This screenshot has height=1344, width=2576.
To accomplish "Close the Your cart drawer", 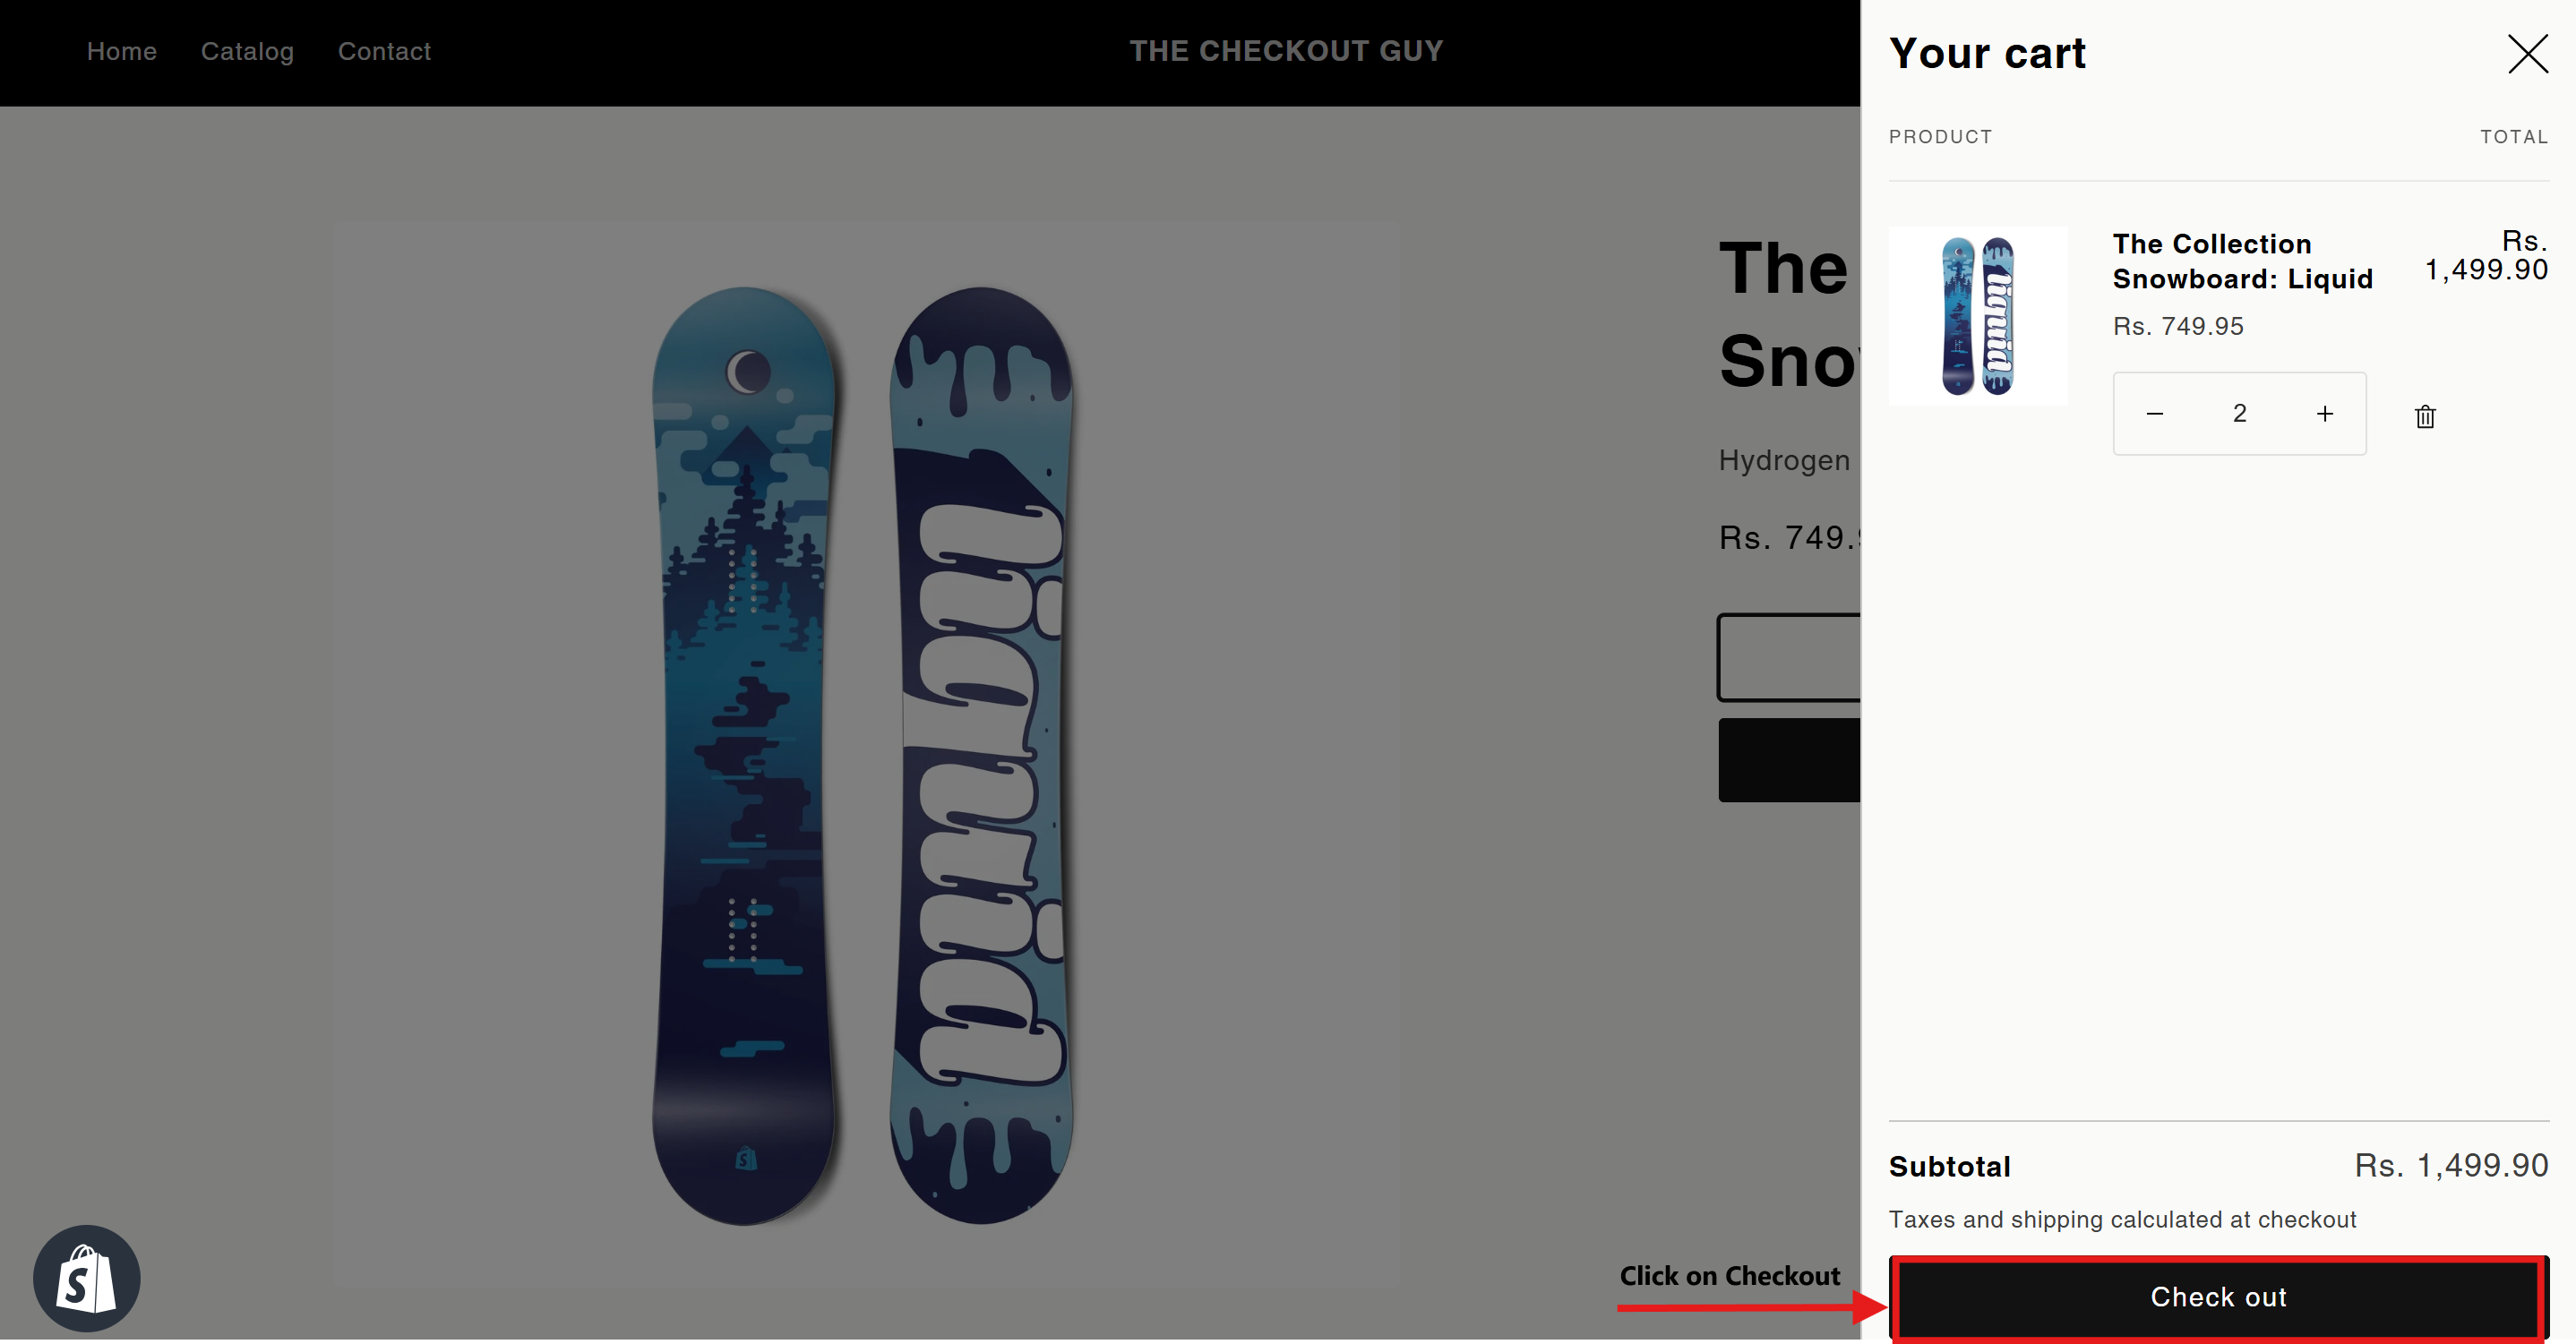I will (2527, 54).
